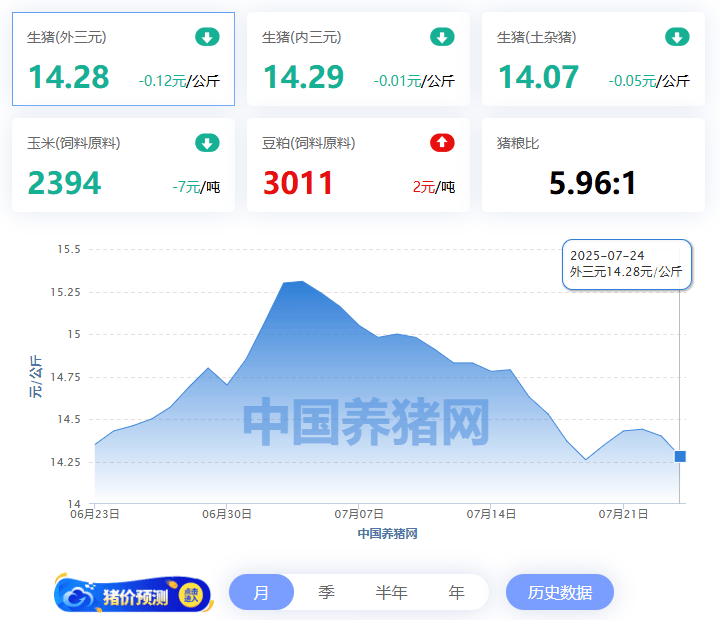
Task: Click the 14.75 y-axis label
Action: [66, 377]
